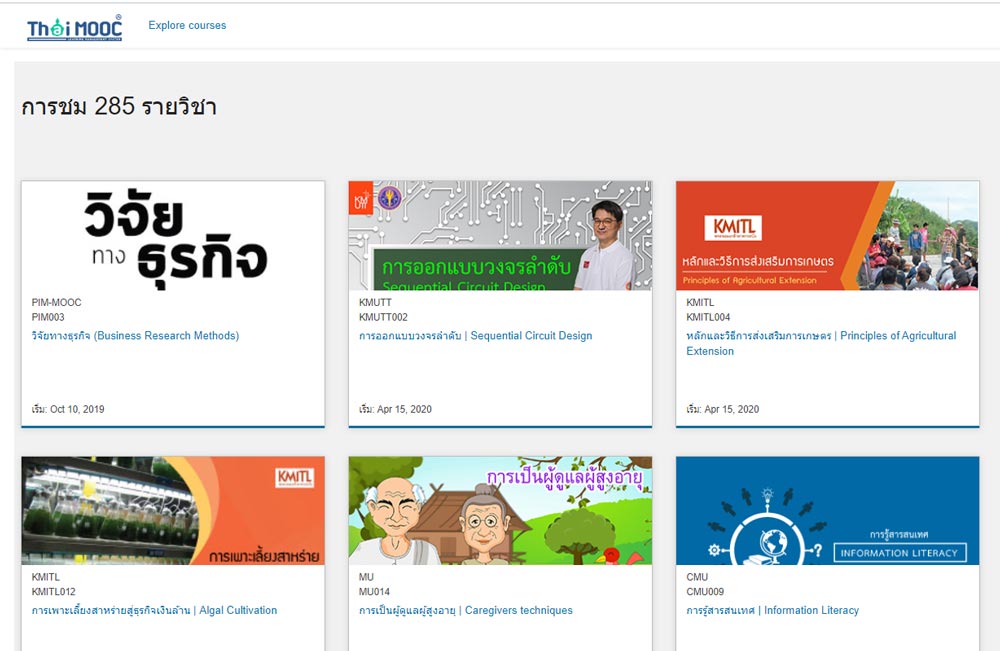
Task: Select the KMUTT002 course code text
Action: pos(383,318)
